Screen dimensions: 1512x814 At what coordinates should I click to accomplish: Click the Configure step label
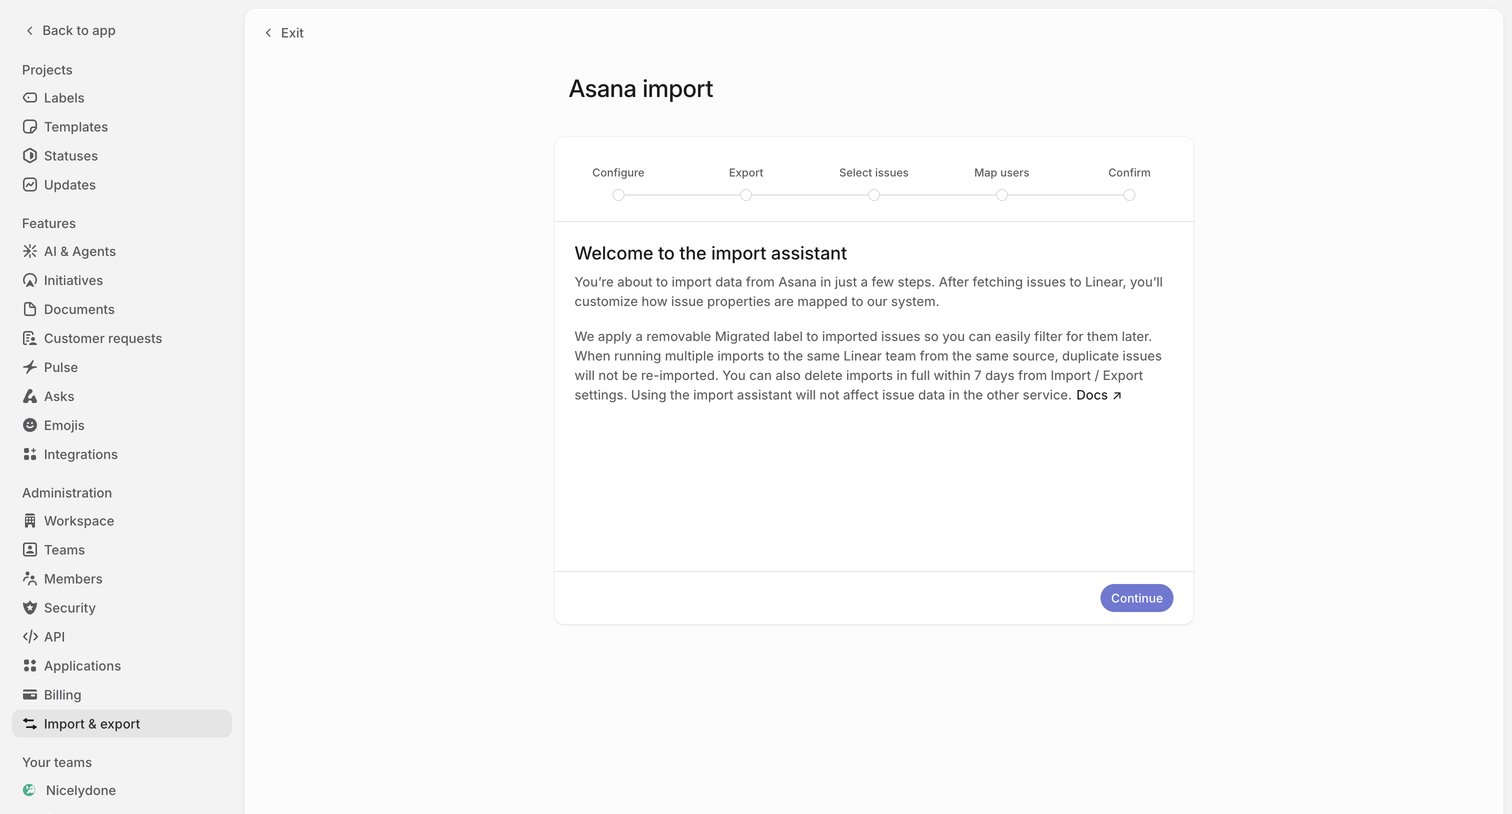(618, 173)
